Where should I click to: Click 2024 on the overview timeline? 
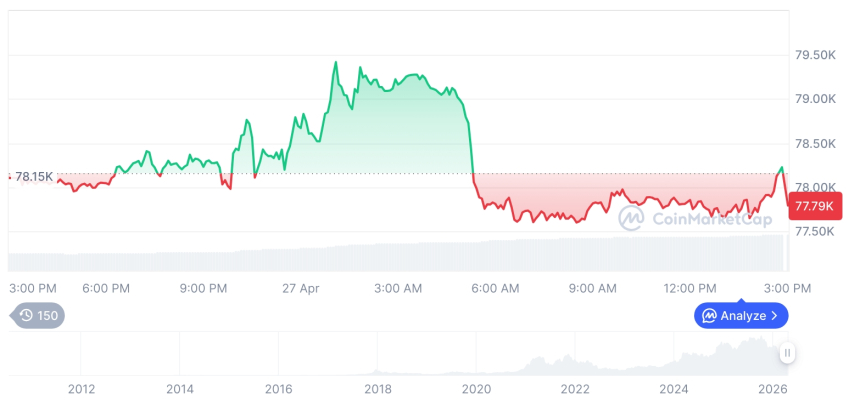tap(674, 389)
